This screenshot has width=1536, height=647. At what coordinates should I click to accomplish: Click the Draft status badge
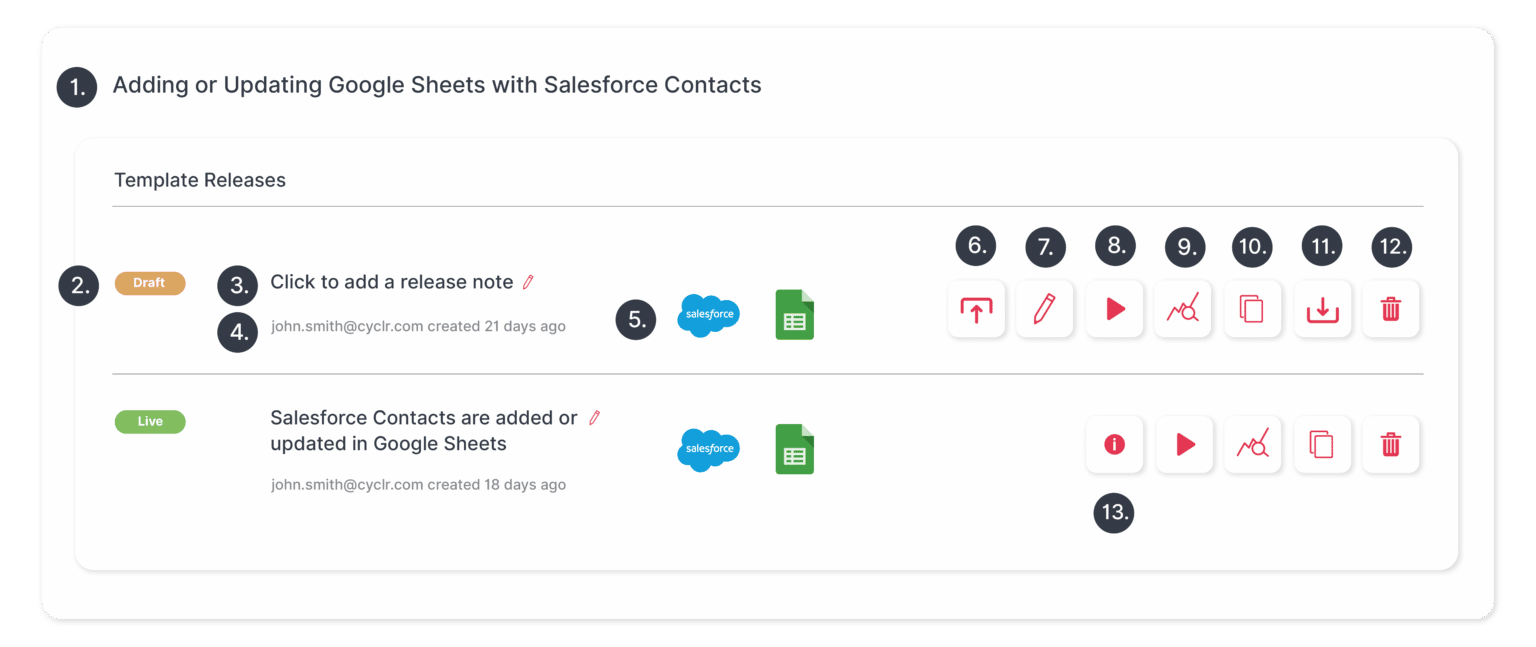[149, 282]
